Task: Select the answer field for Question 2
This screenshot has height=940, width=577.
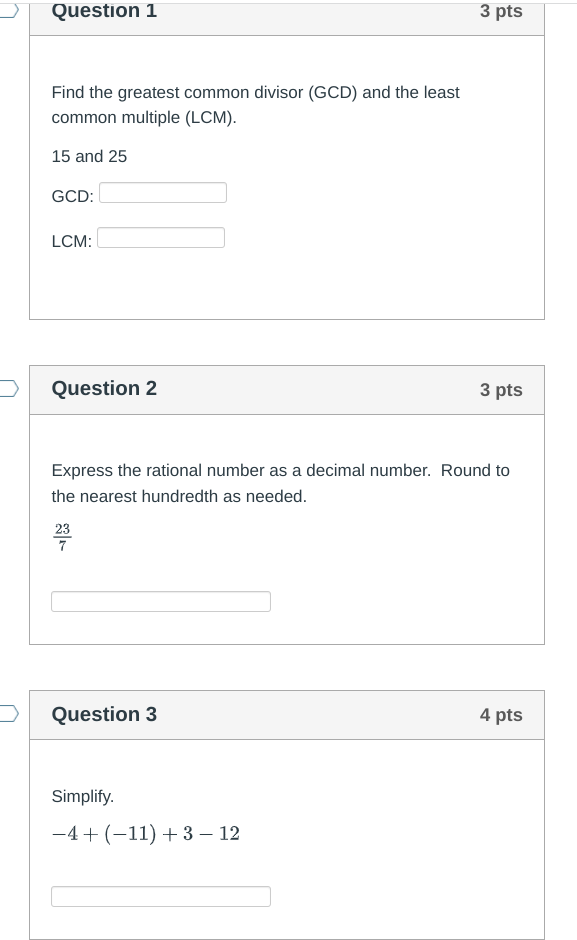Action: point(160,601)
